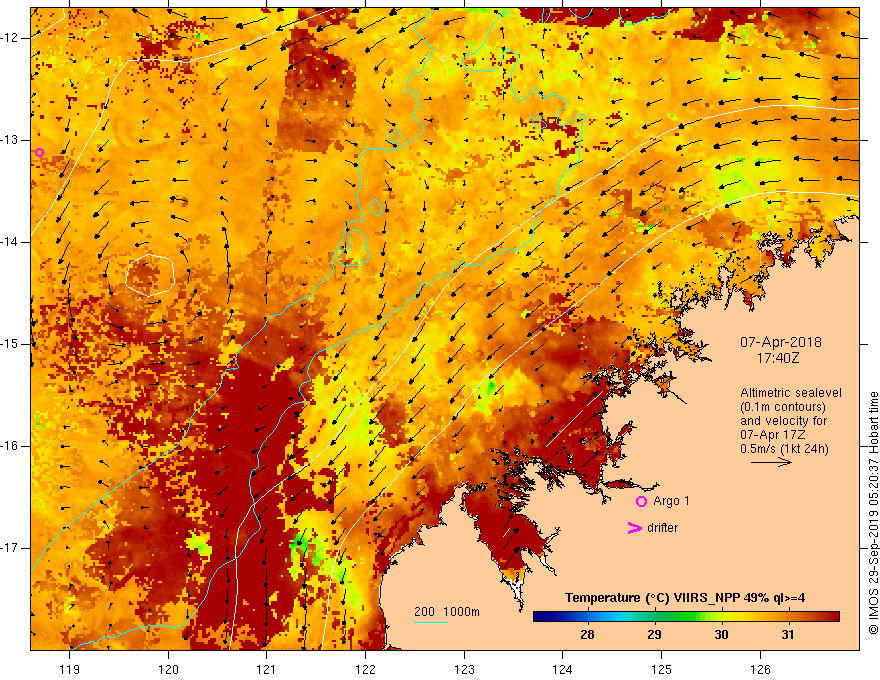Click the '29' colorbar tick label
Screen dimensions: 880x680
pos(654,635)
